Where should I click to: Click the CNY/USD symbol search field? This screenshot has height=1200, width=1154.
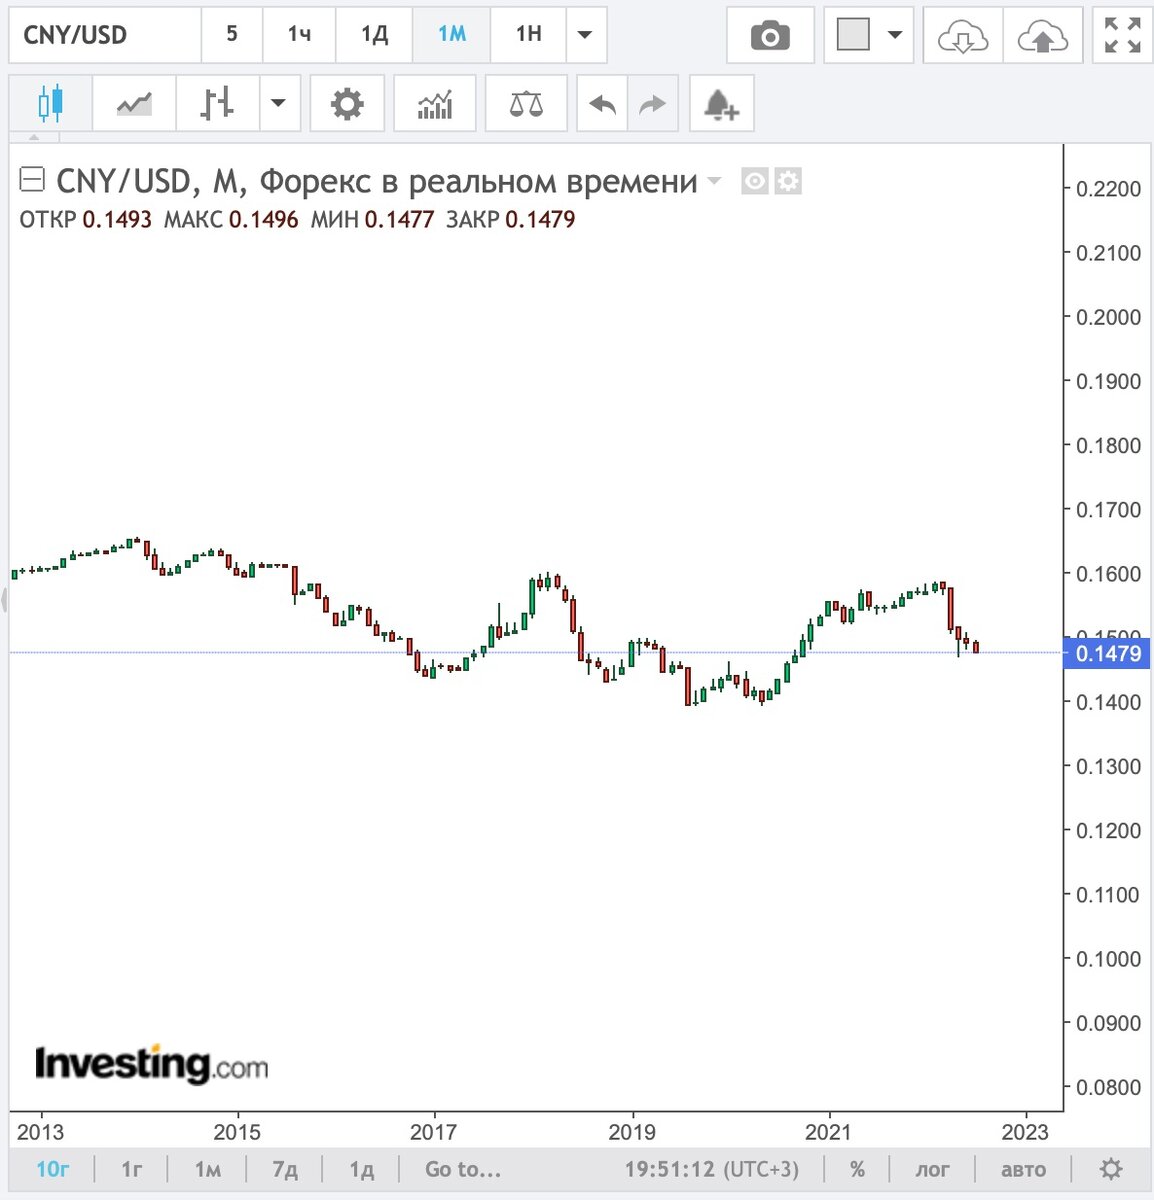click(105, 35)
